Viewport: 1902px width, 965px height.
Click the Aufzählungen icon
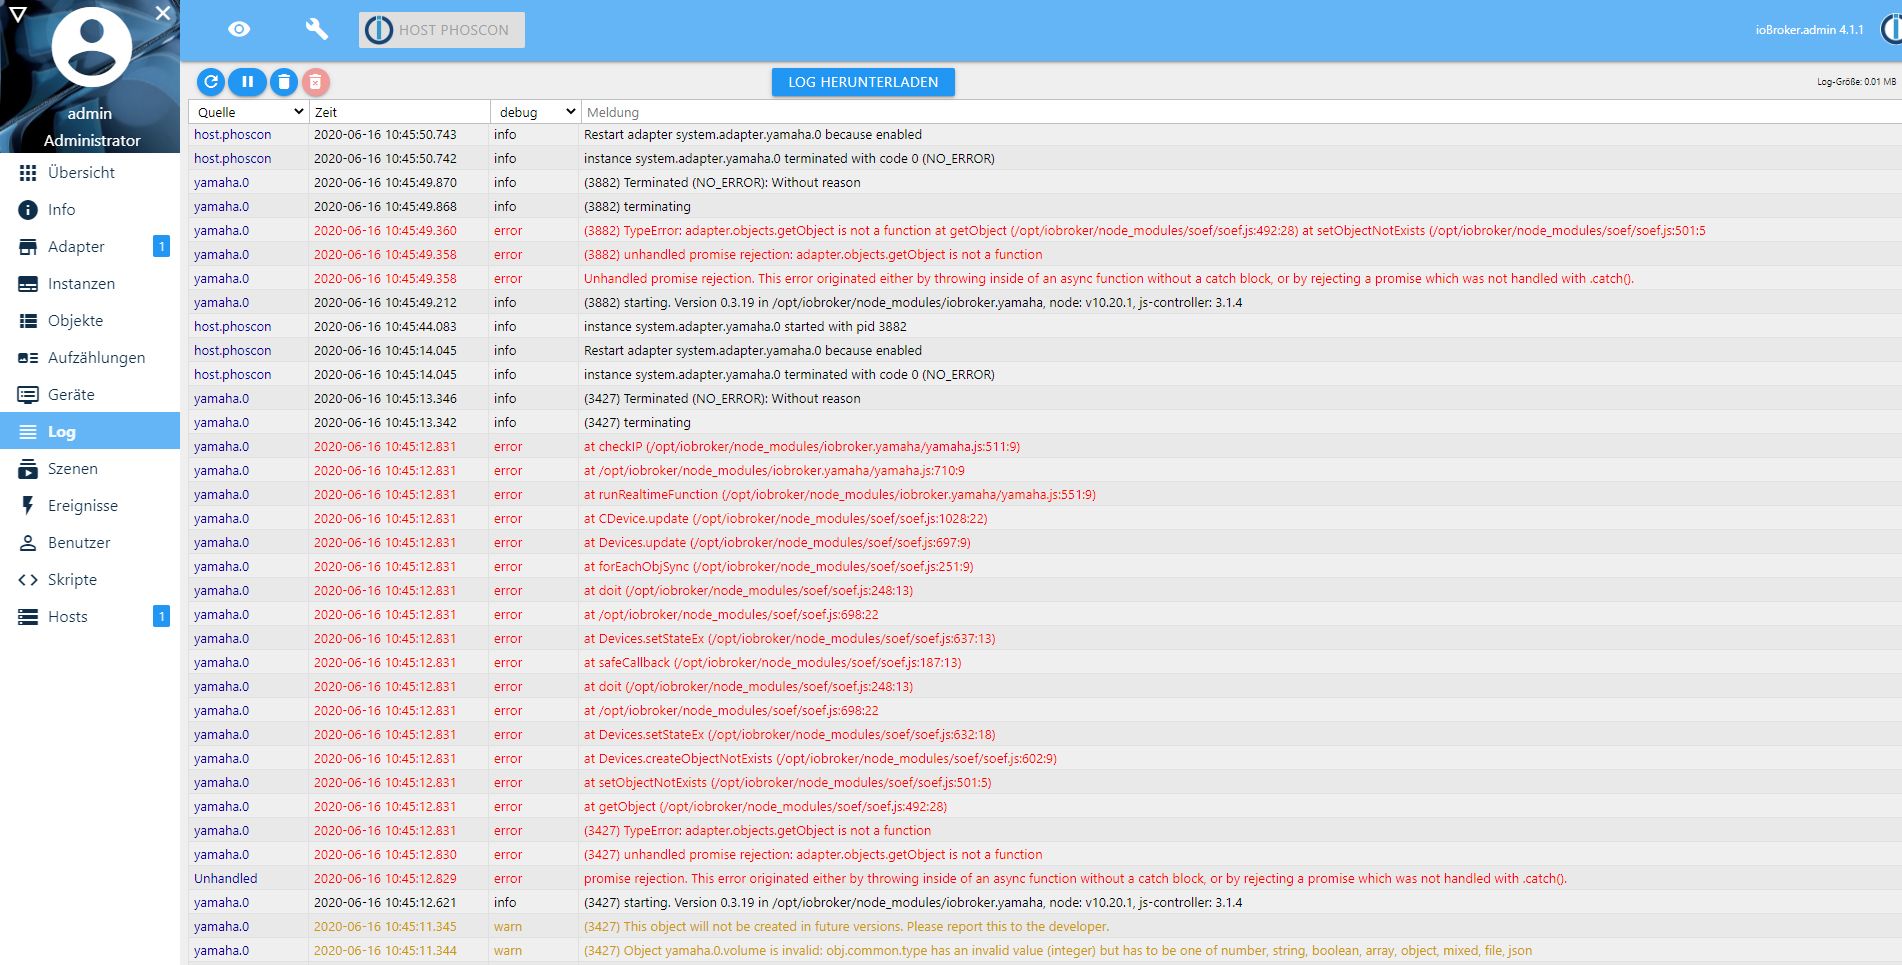[28, 358]
